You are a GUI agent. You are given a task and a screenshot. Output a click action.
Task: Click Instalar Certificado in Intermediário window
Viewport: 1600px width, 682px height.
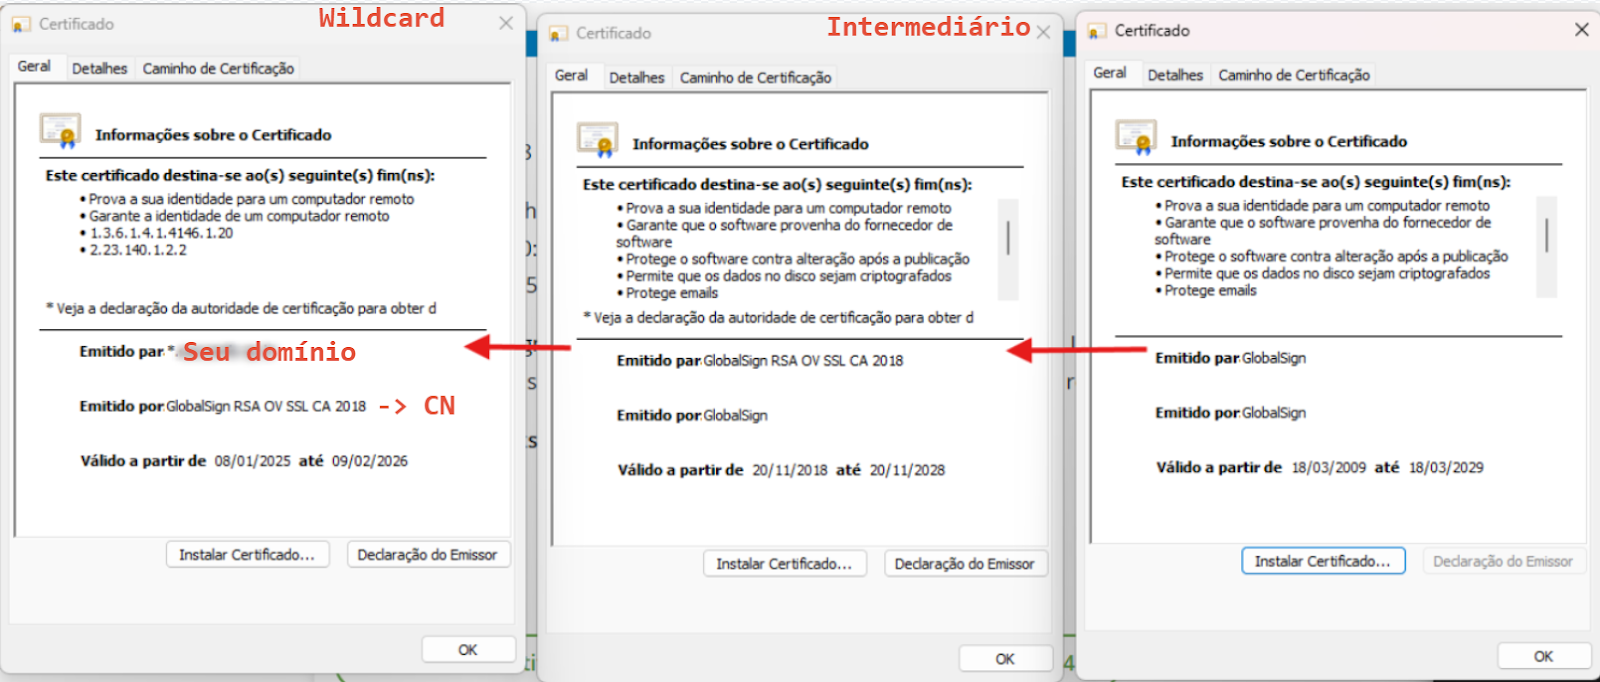tap(784, 564)
